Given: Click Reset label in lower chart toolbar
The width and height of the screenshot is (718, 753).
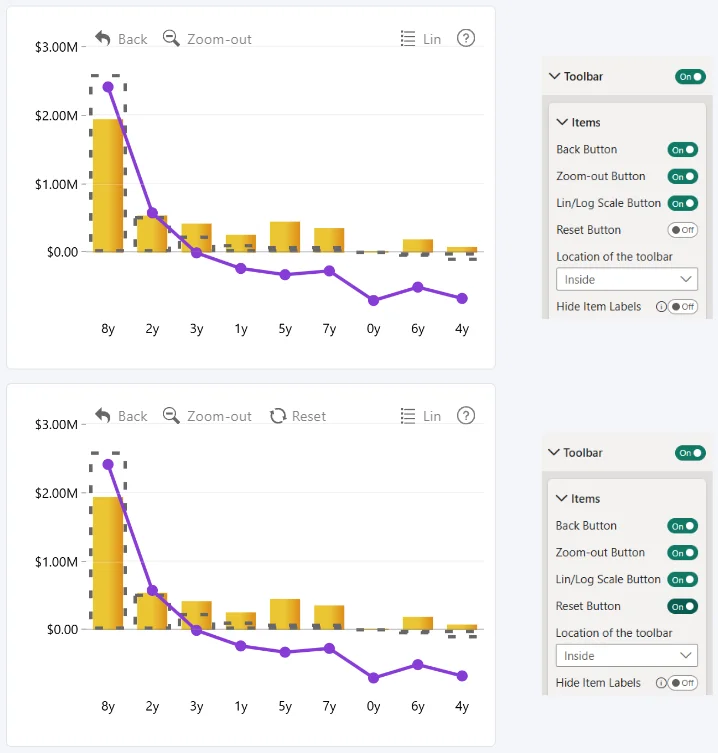Looking at the screenshot, I should (309, 416).
